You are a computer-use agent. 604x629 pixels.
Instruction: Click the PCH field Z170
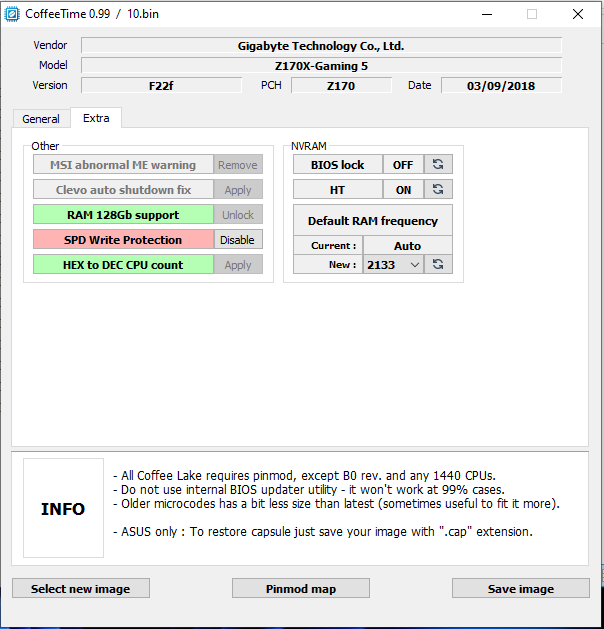coord(341,86)
